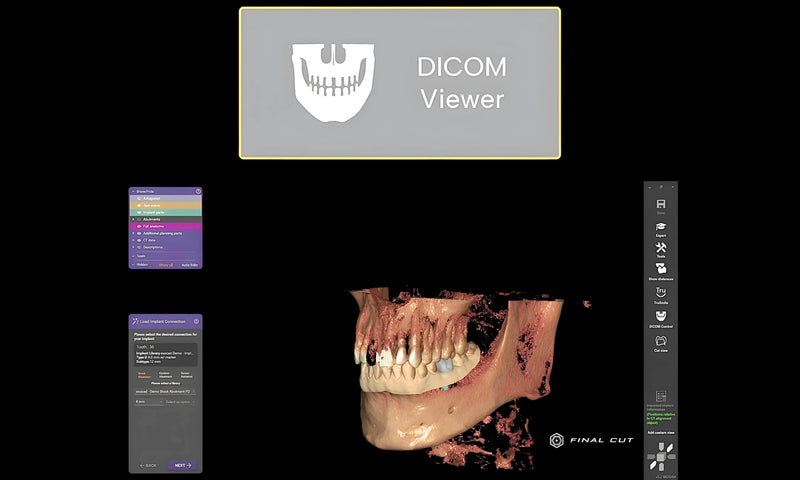Open the abutment library dropdown

[x=165, y=391]
